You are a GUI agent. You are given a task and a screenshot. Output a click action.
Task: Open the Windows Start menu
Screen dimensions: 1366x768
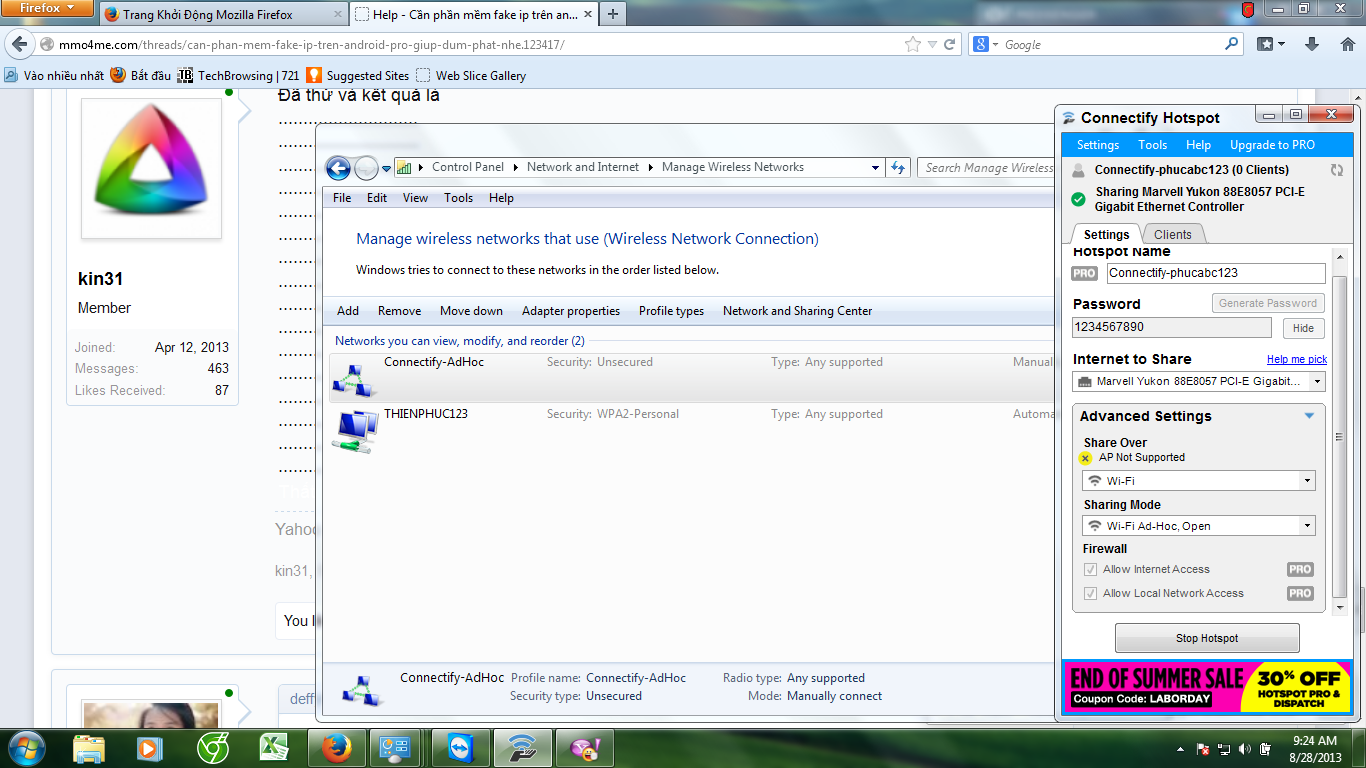27,748
